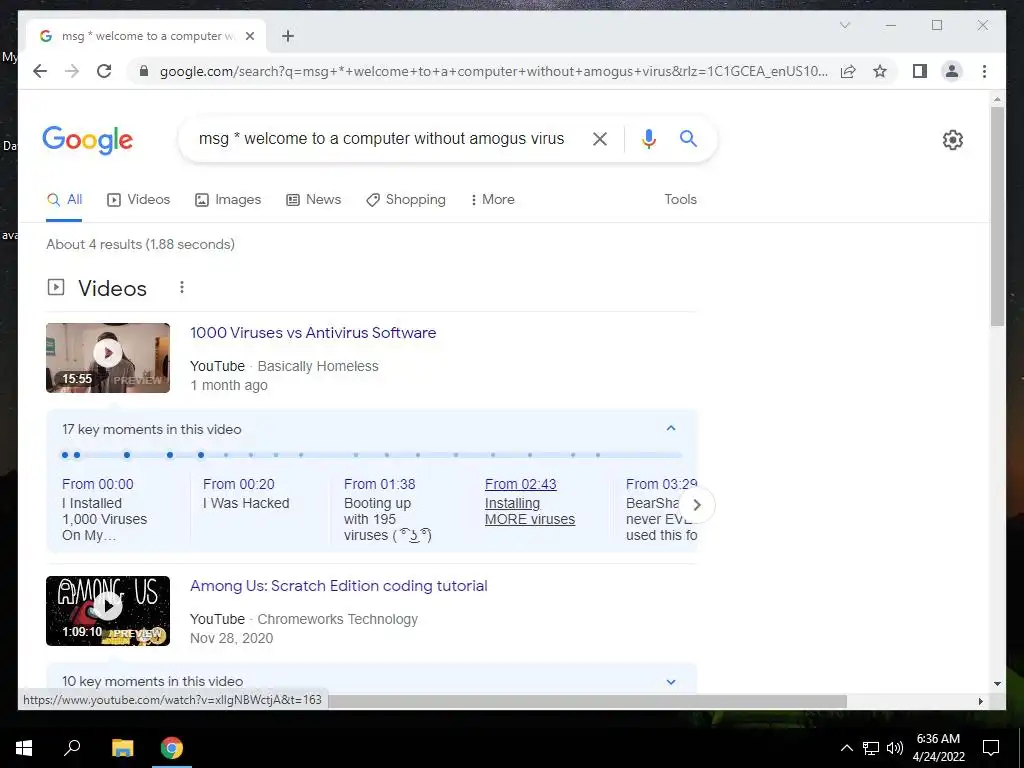Open Videos section three-dot options

pyautogui.click(x=182, y=287)
